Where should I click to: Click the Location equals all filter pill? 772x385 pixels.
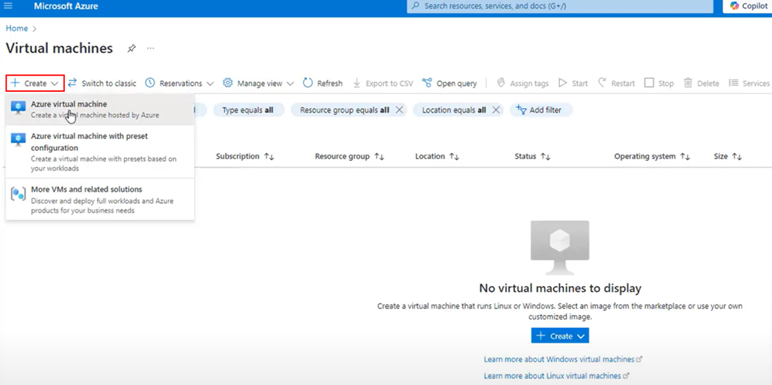[x=458, y=110]
